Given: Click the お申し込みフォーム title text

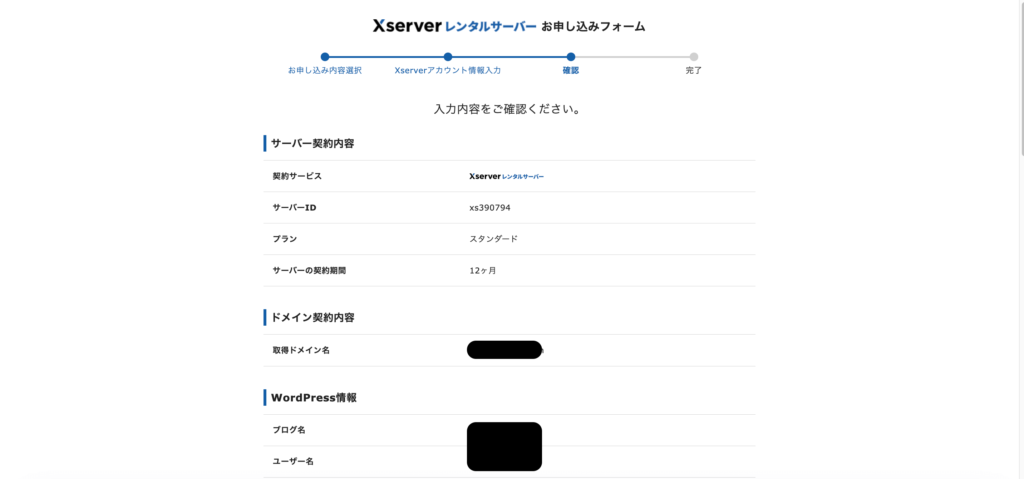Looking at the screenshot, I should click(593, 27).
